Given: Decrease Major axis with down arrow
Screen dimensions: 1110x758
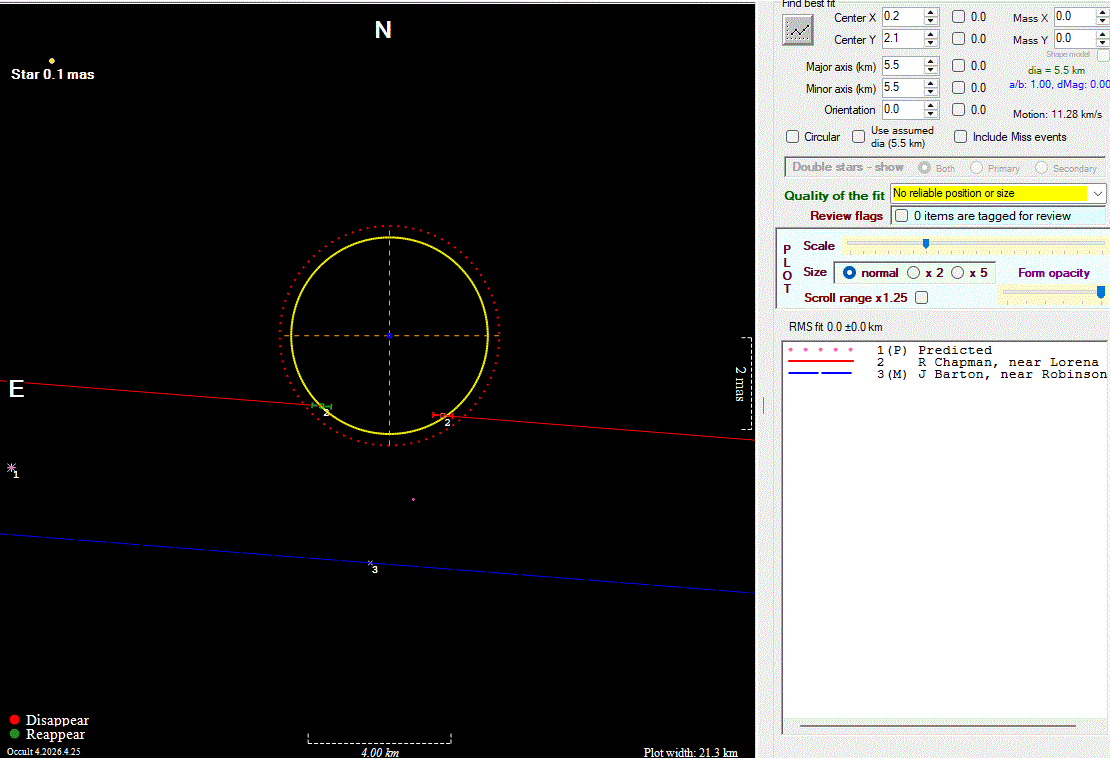Looking at the screenshot, I should (932, 71).
